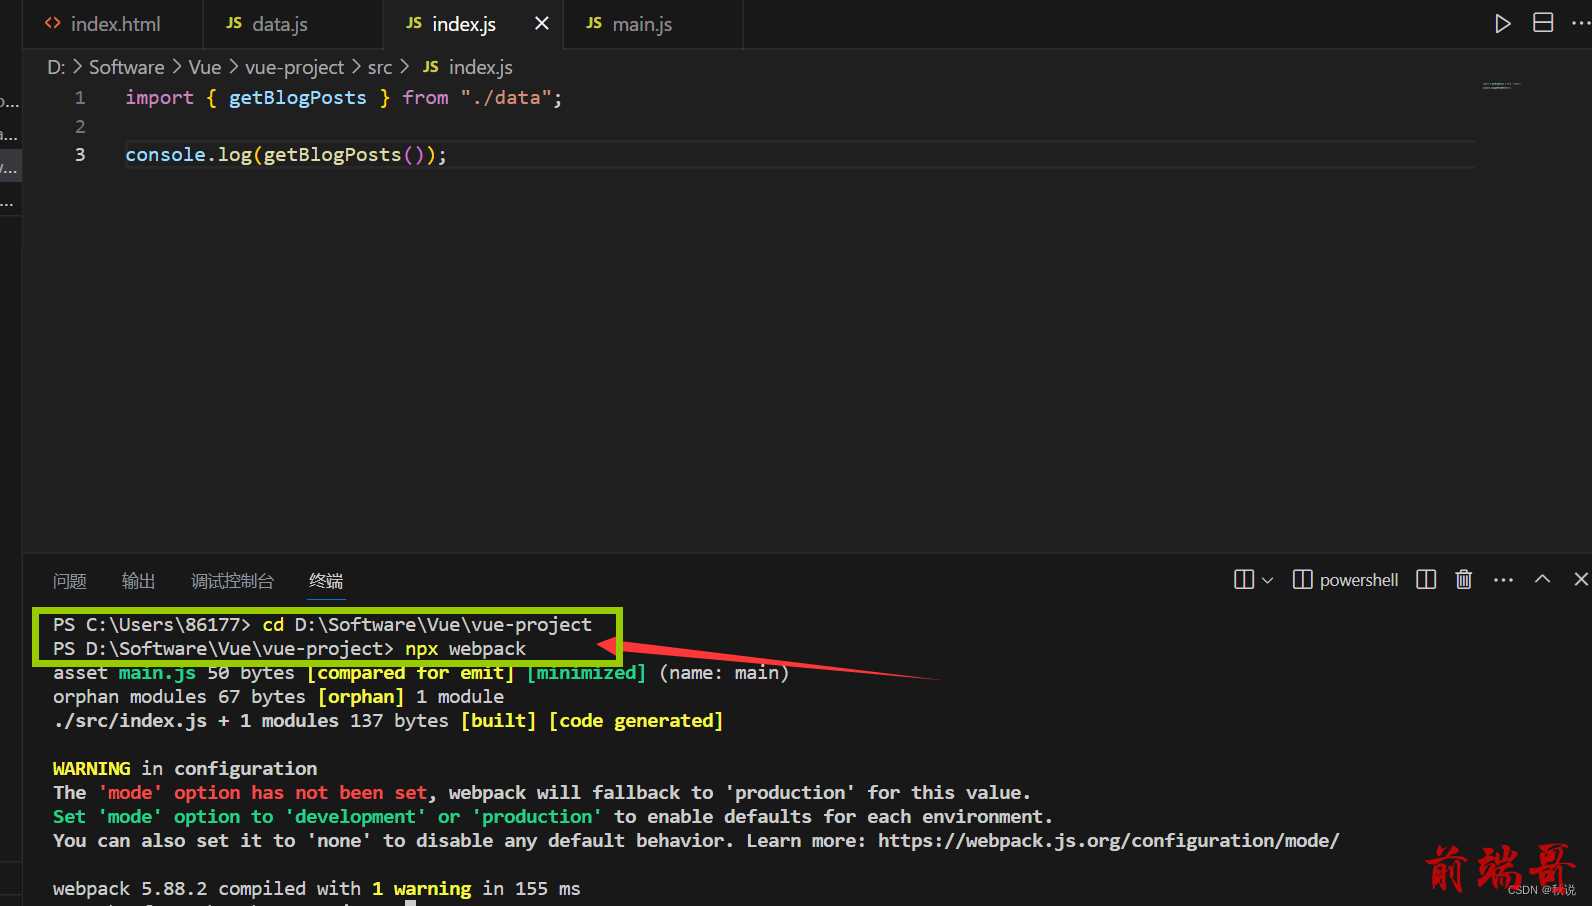Viewport: 1592px width, 906px height.
Task: Click the main.js asset name in terminal
Action: point(157,673)
